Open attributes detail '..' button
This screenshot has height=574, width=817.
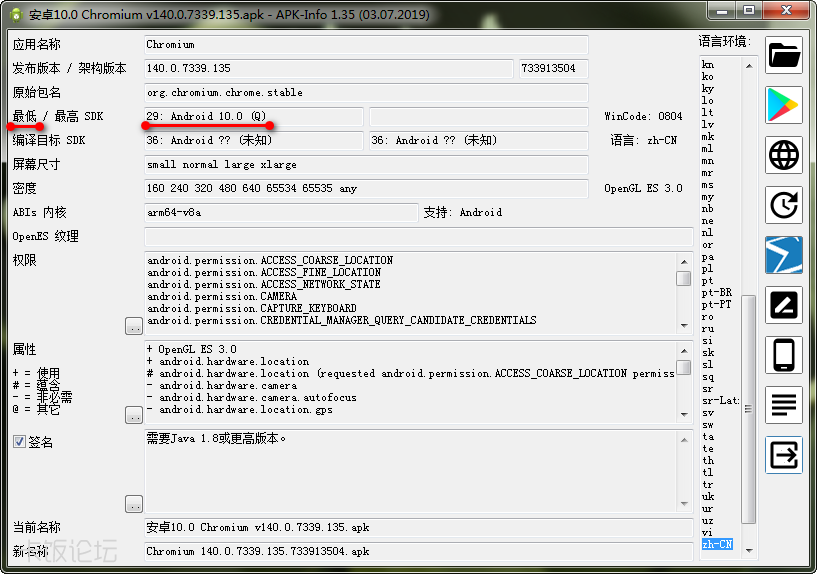click(134, 415)
